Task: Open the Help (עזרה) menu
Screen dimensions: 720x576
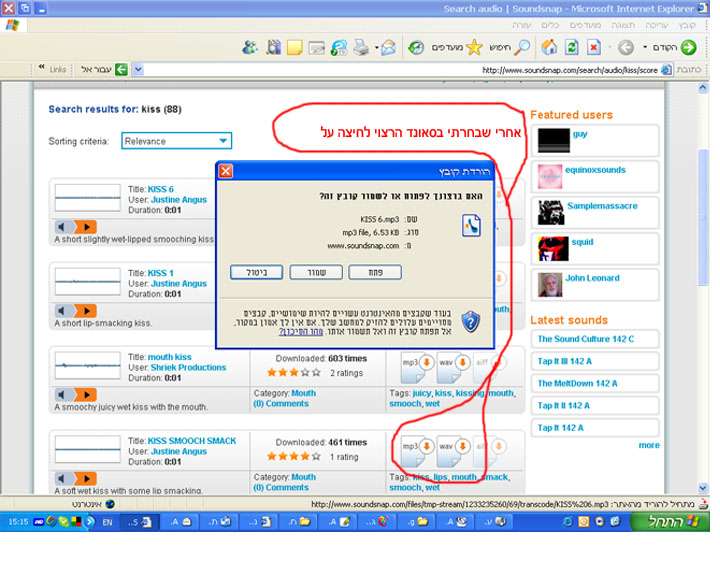Action: click(x=521, y=25)
